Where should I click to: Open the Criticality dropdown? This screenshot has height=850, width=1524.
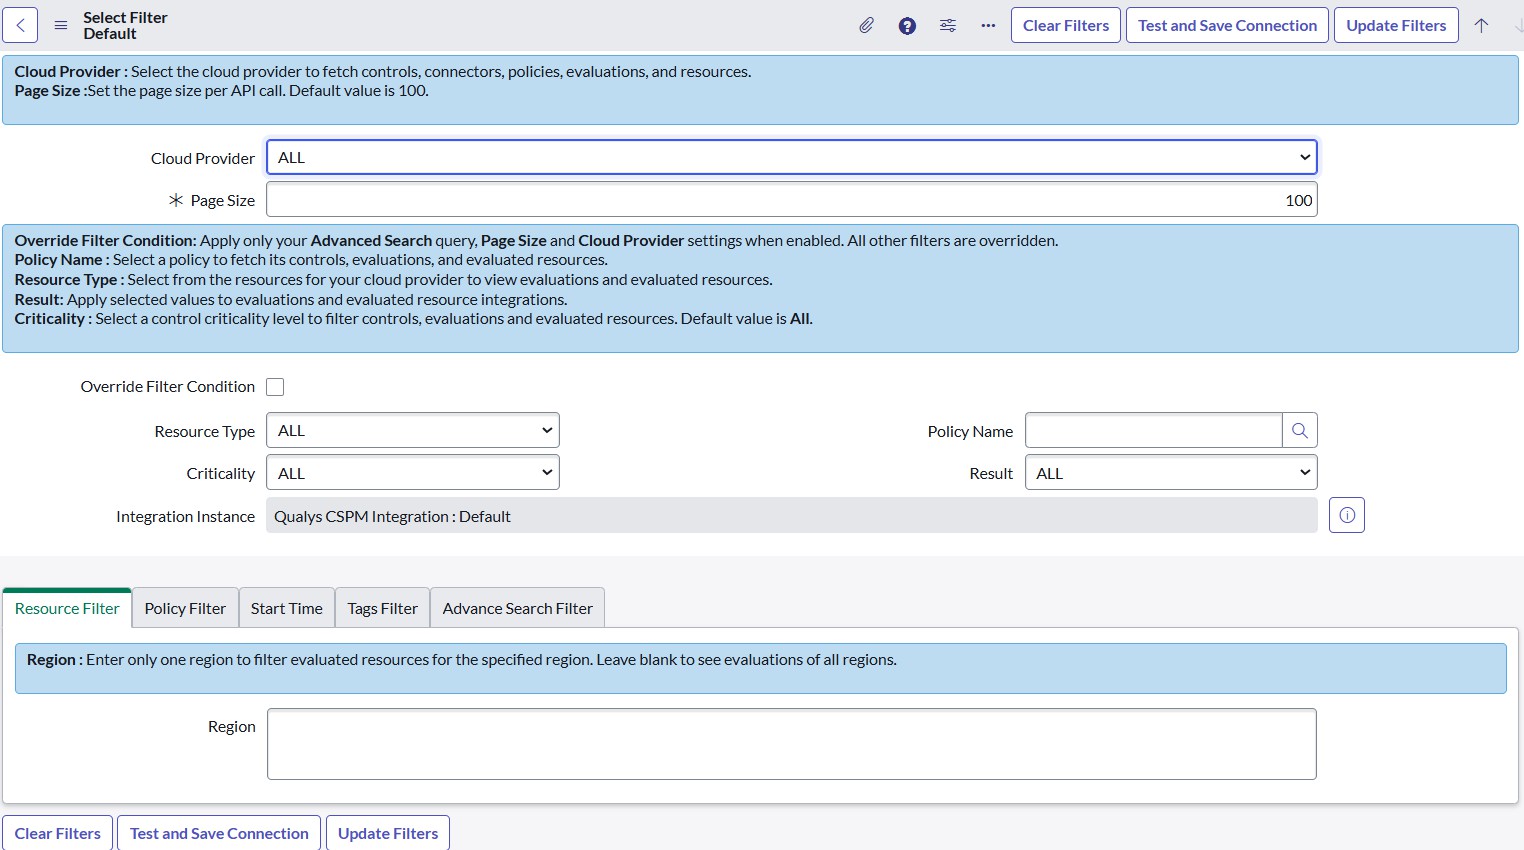413,473
